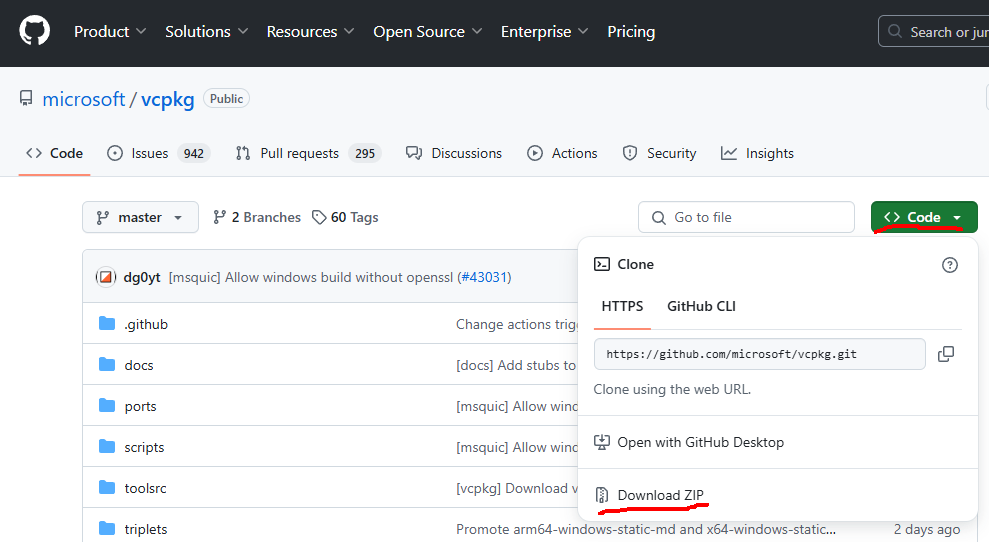This screenshot has width=989, height=542.
Task: Open the Discussions tab
Action: 454,153
